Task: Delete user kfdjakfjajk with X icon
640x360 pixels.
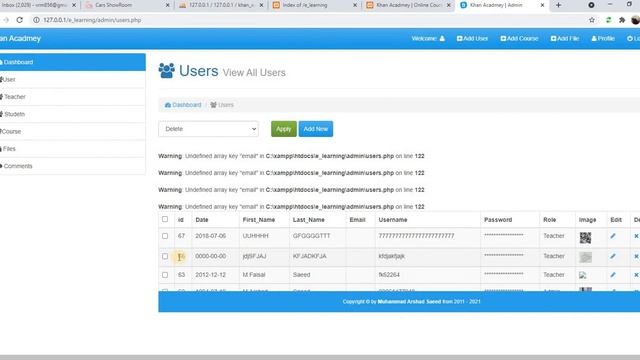Action: click(636, 256)
